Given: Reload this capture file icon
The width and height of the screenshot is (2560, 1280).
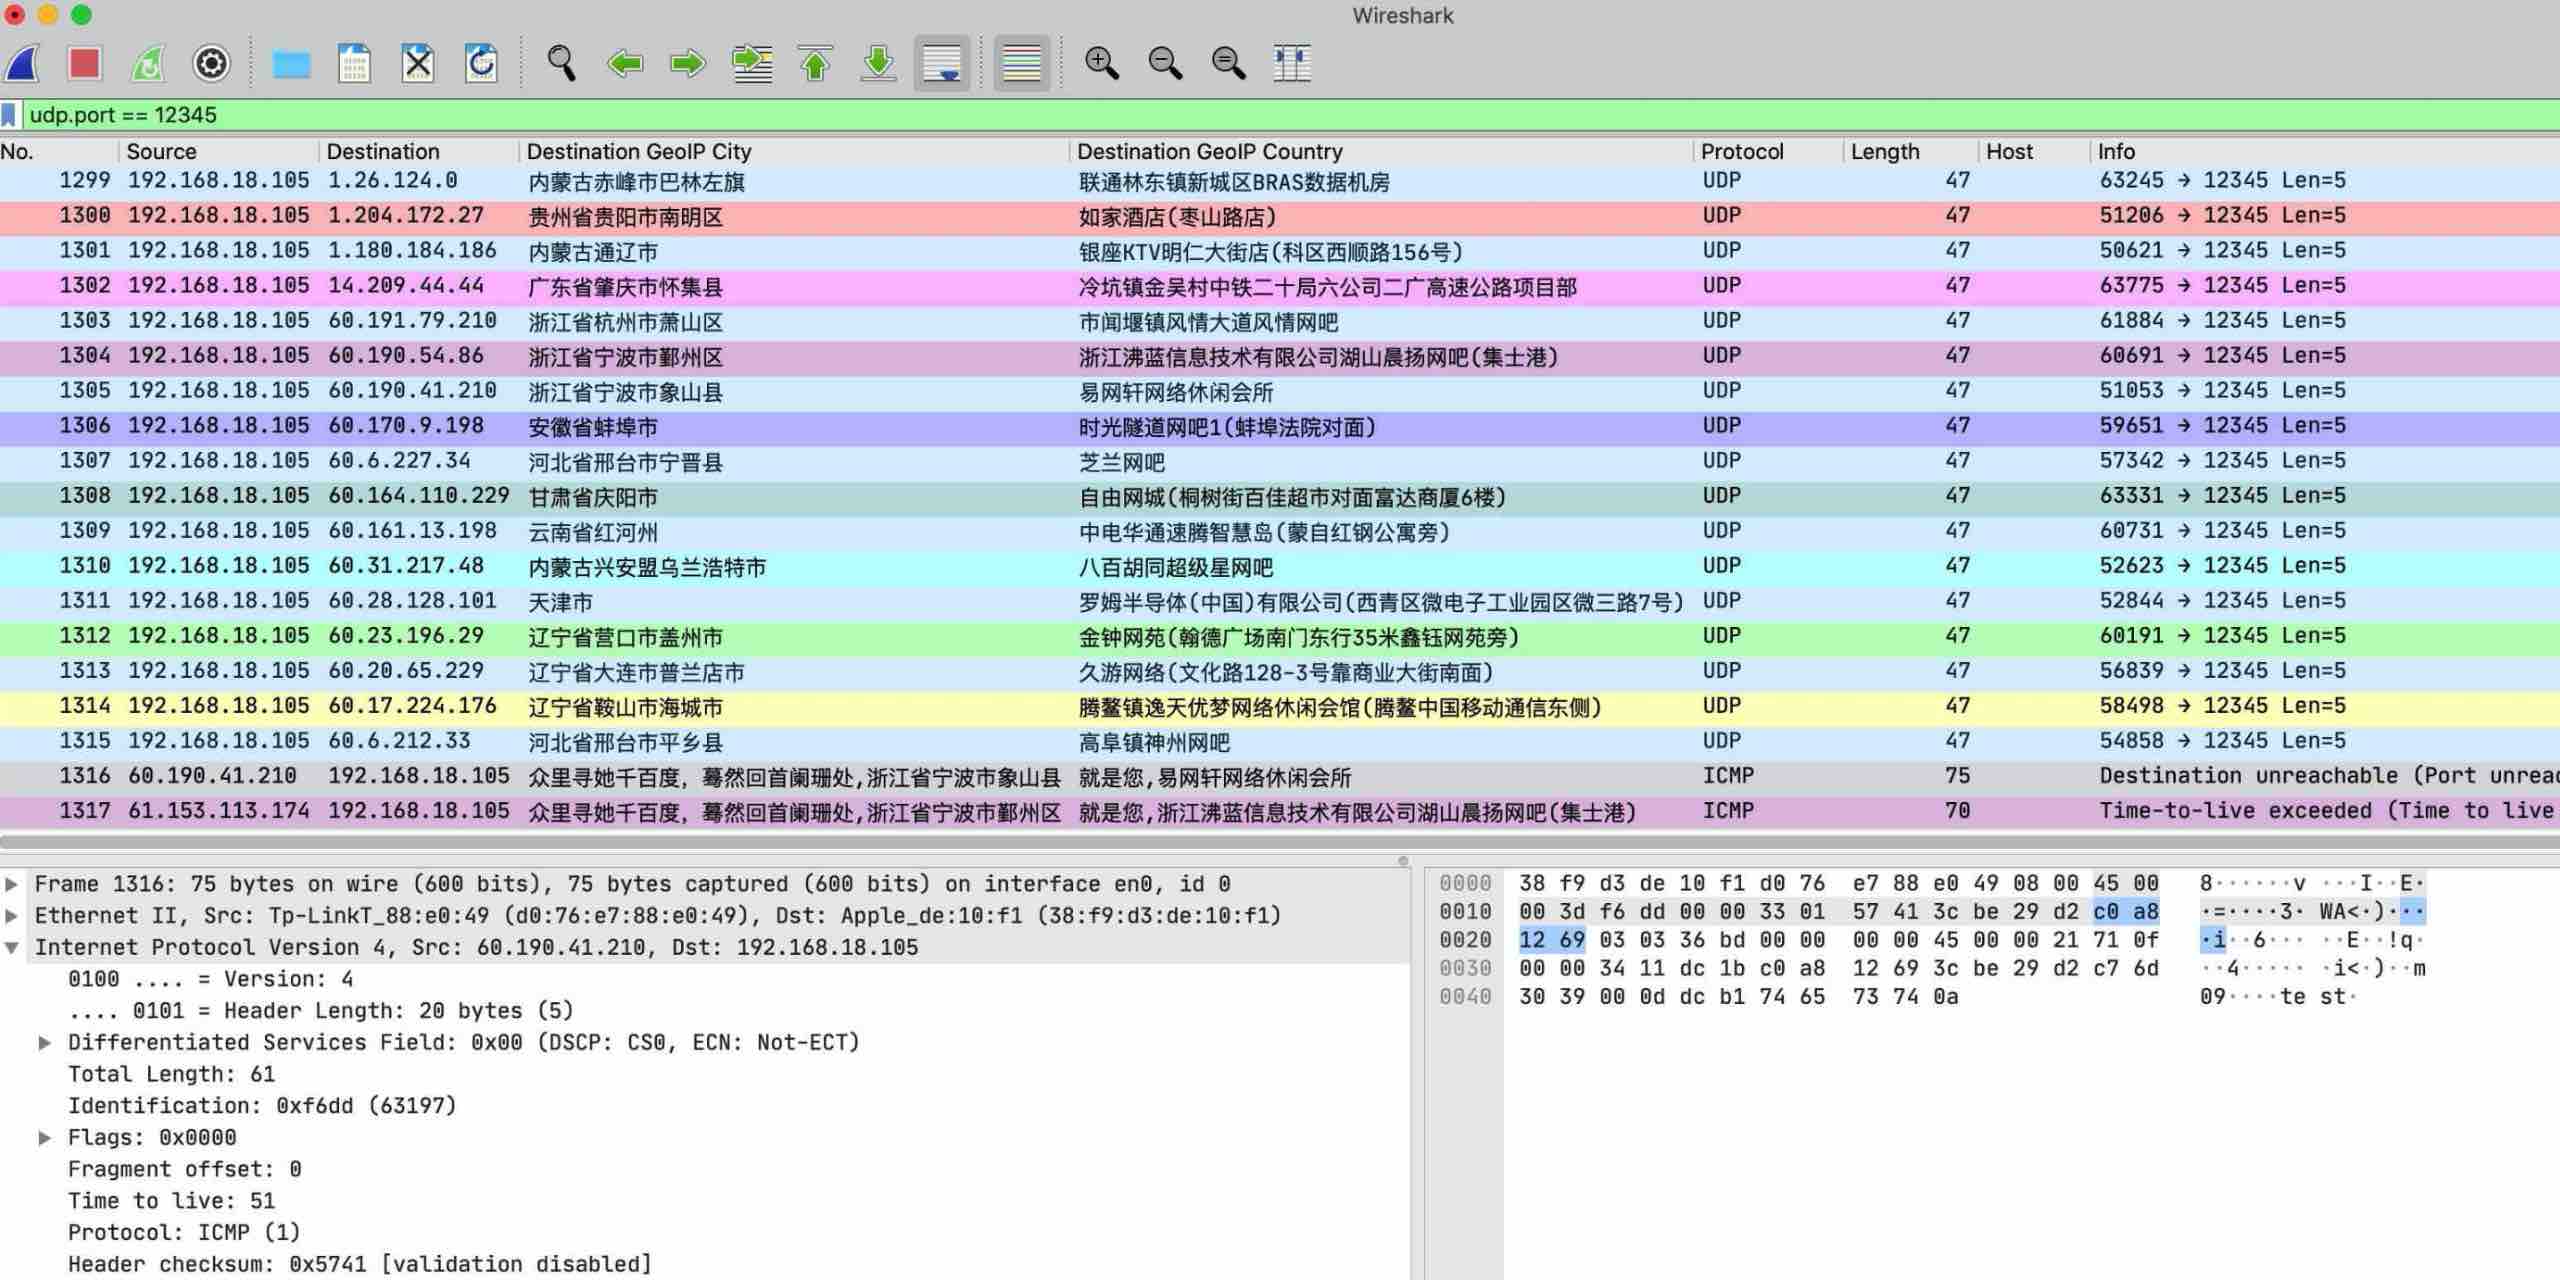Looking at the screenshot, I should (x=481, y=64).
